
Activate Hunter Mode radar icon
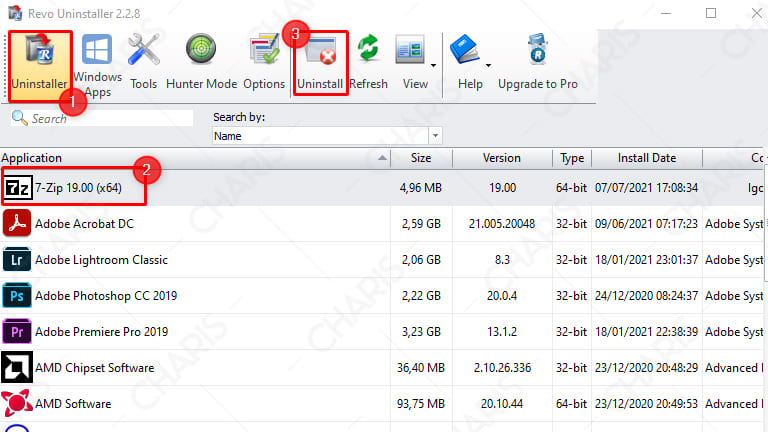pyautogui.click(x=201, y=49)
